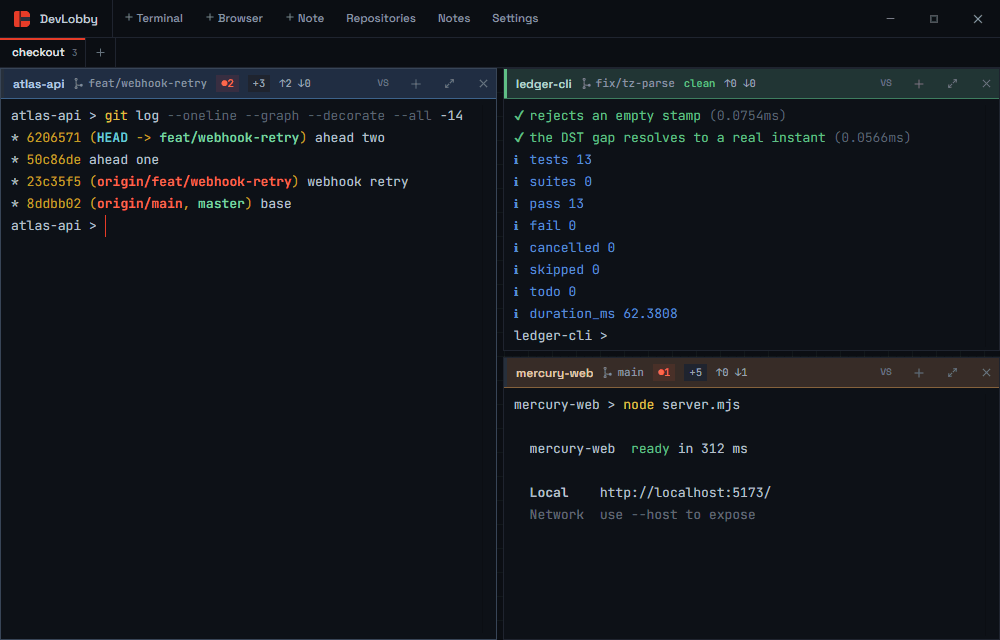Expand the atlas-api pane to fullscreen

450,84
